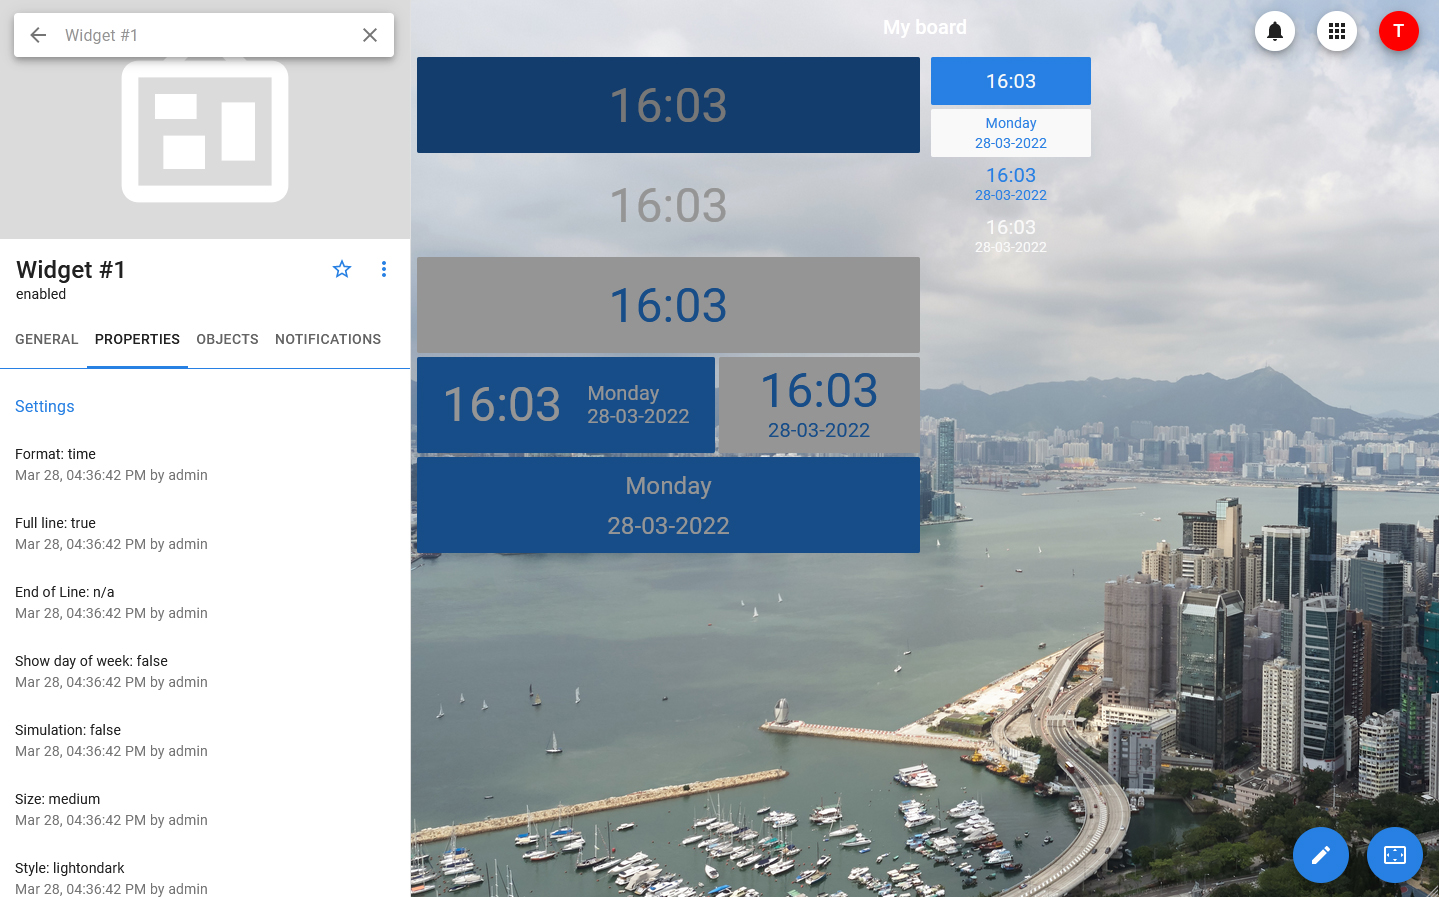The image size is (1439, 897).
Task: Toggle fullscreen mode button
Action: [x=1394, y=855]
